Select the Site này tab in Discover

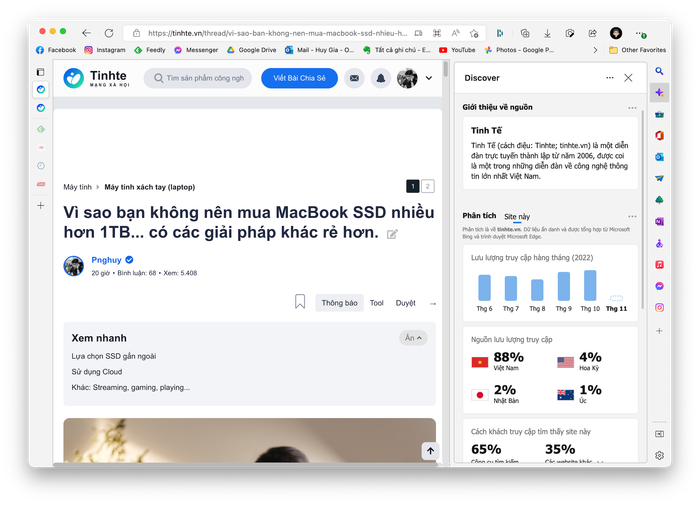tap(517, 216)
